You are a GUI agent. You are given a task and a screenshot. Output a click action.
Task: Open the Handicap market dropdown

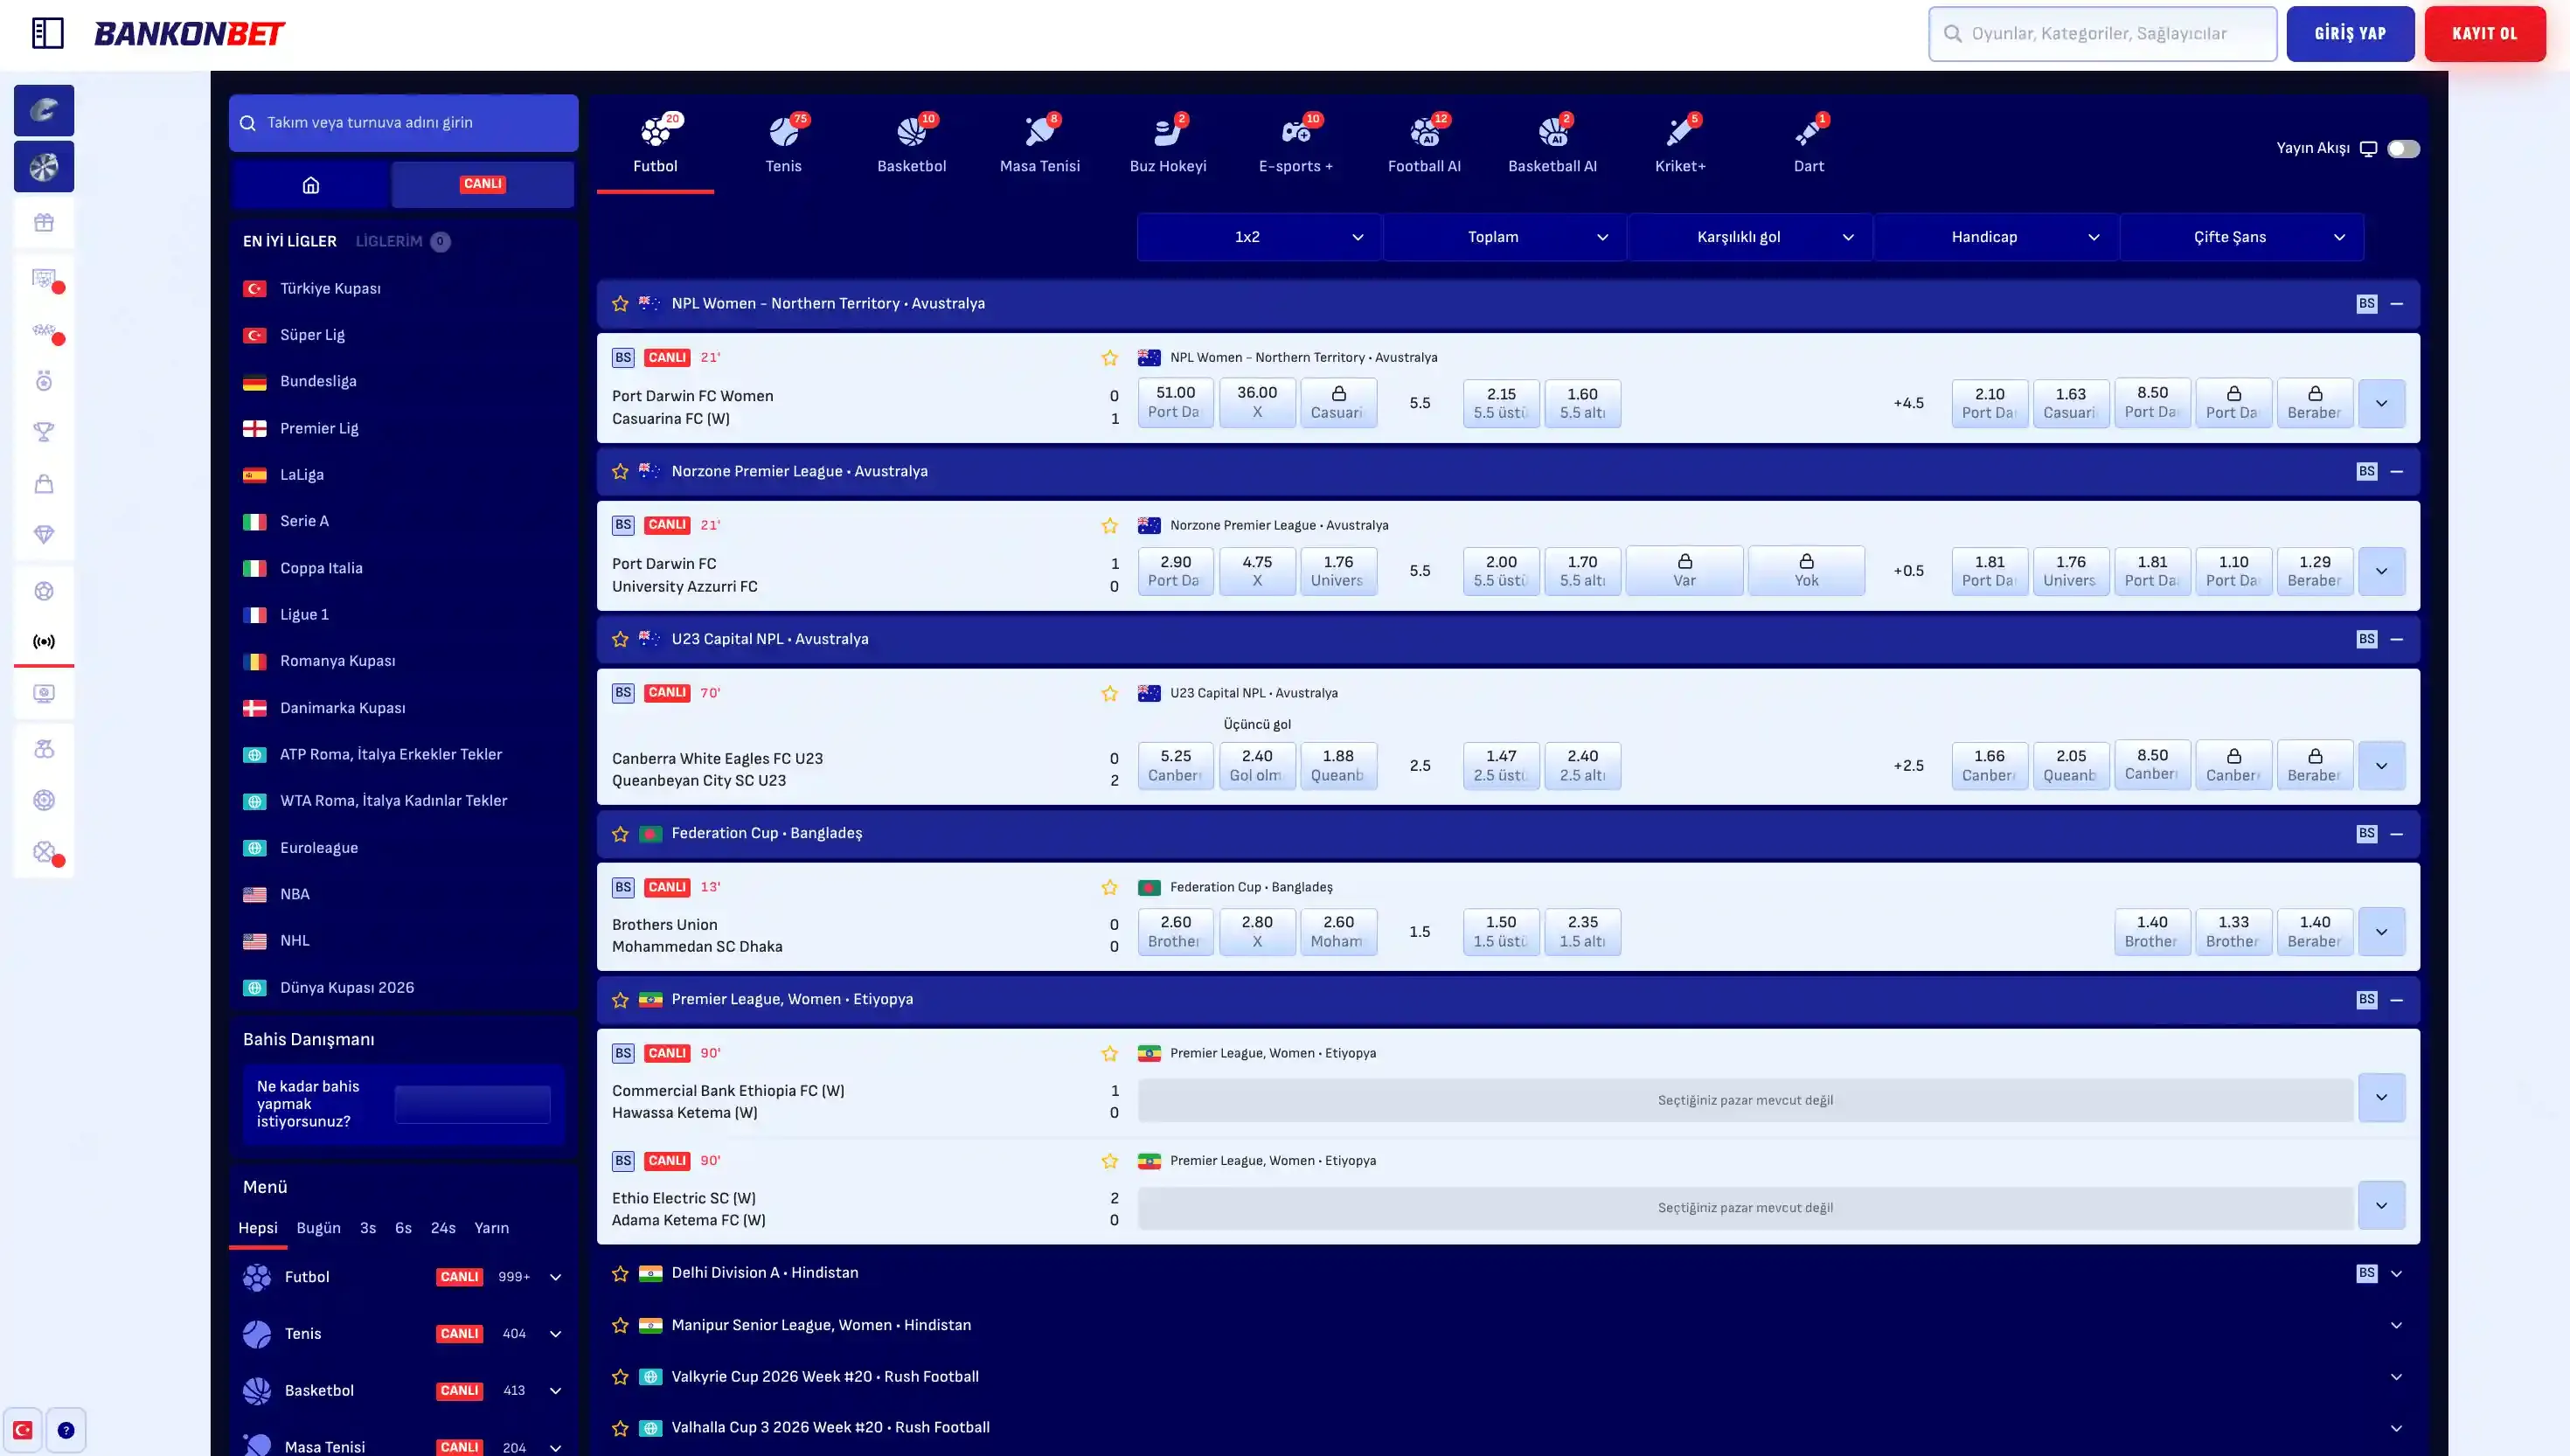(1996, 237)
